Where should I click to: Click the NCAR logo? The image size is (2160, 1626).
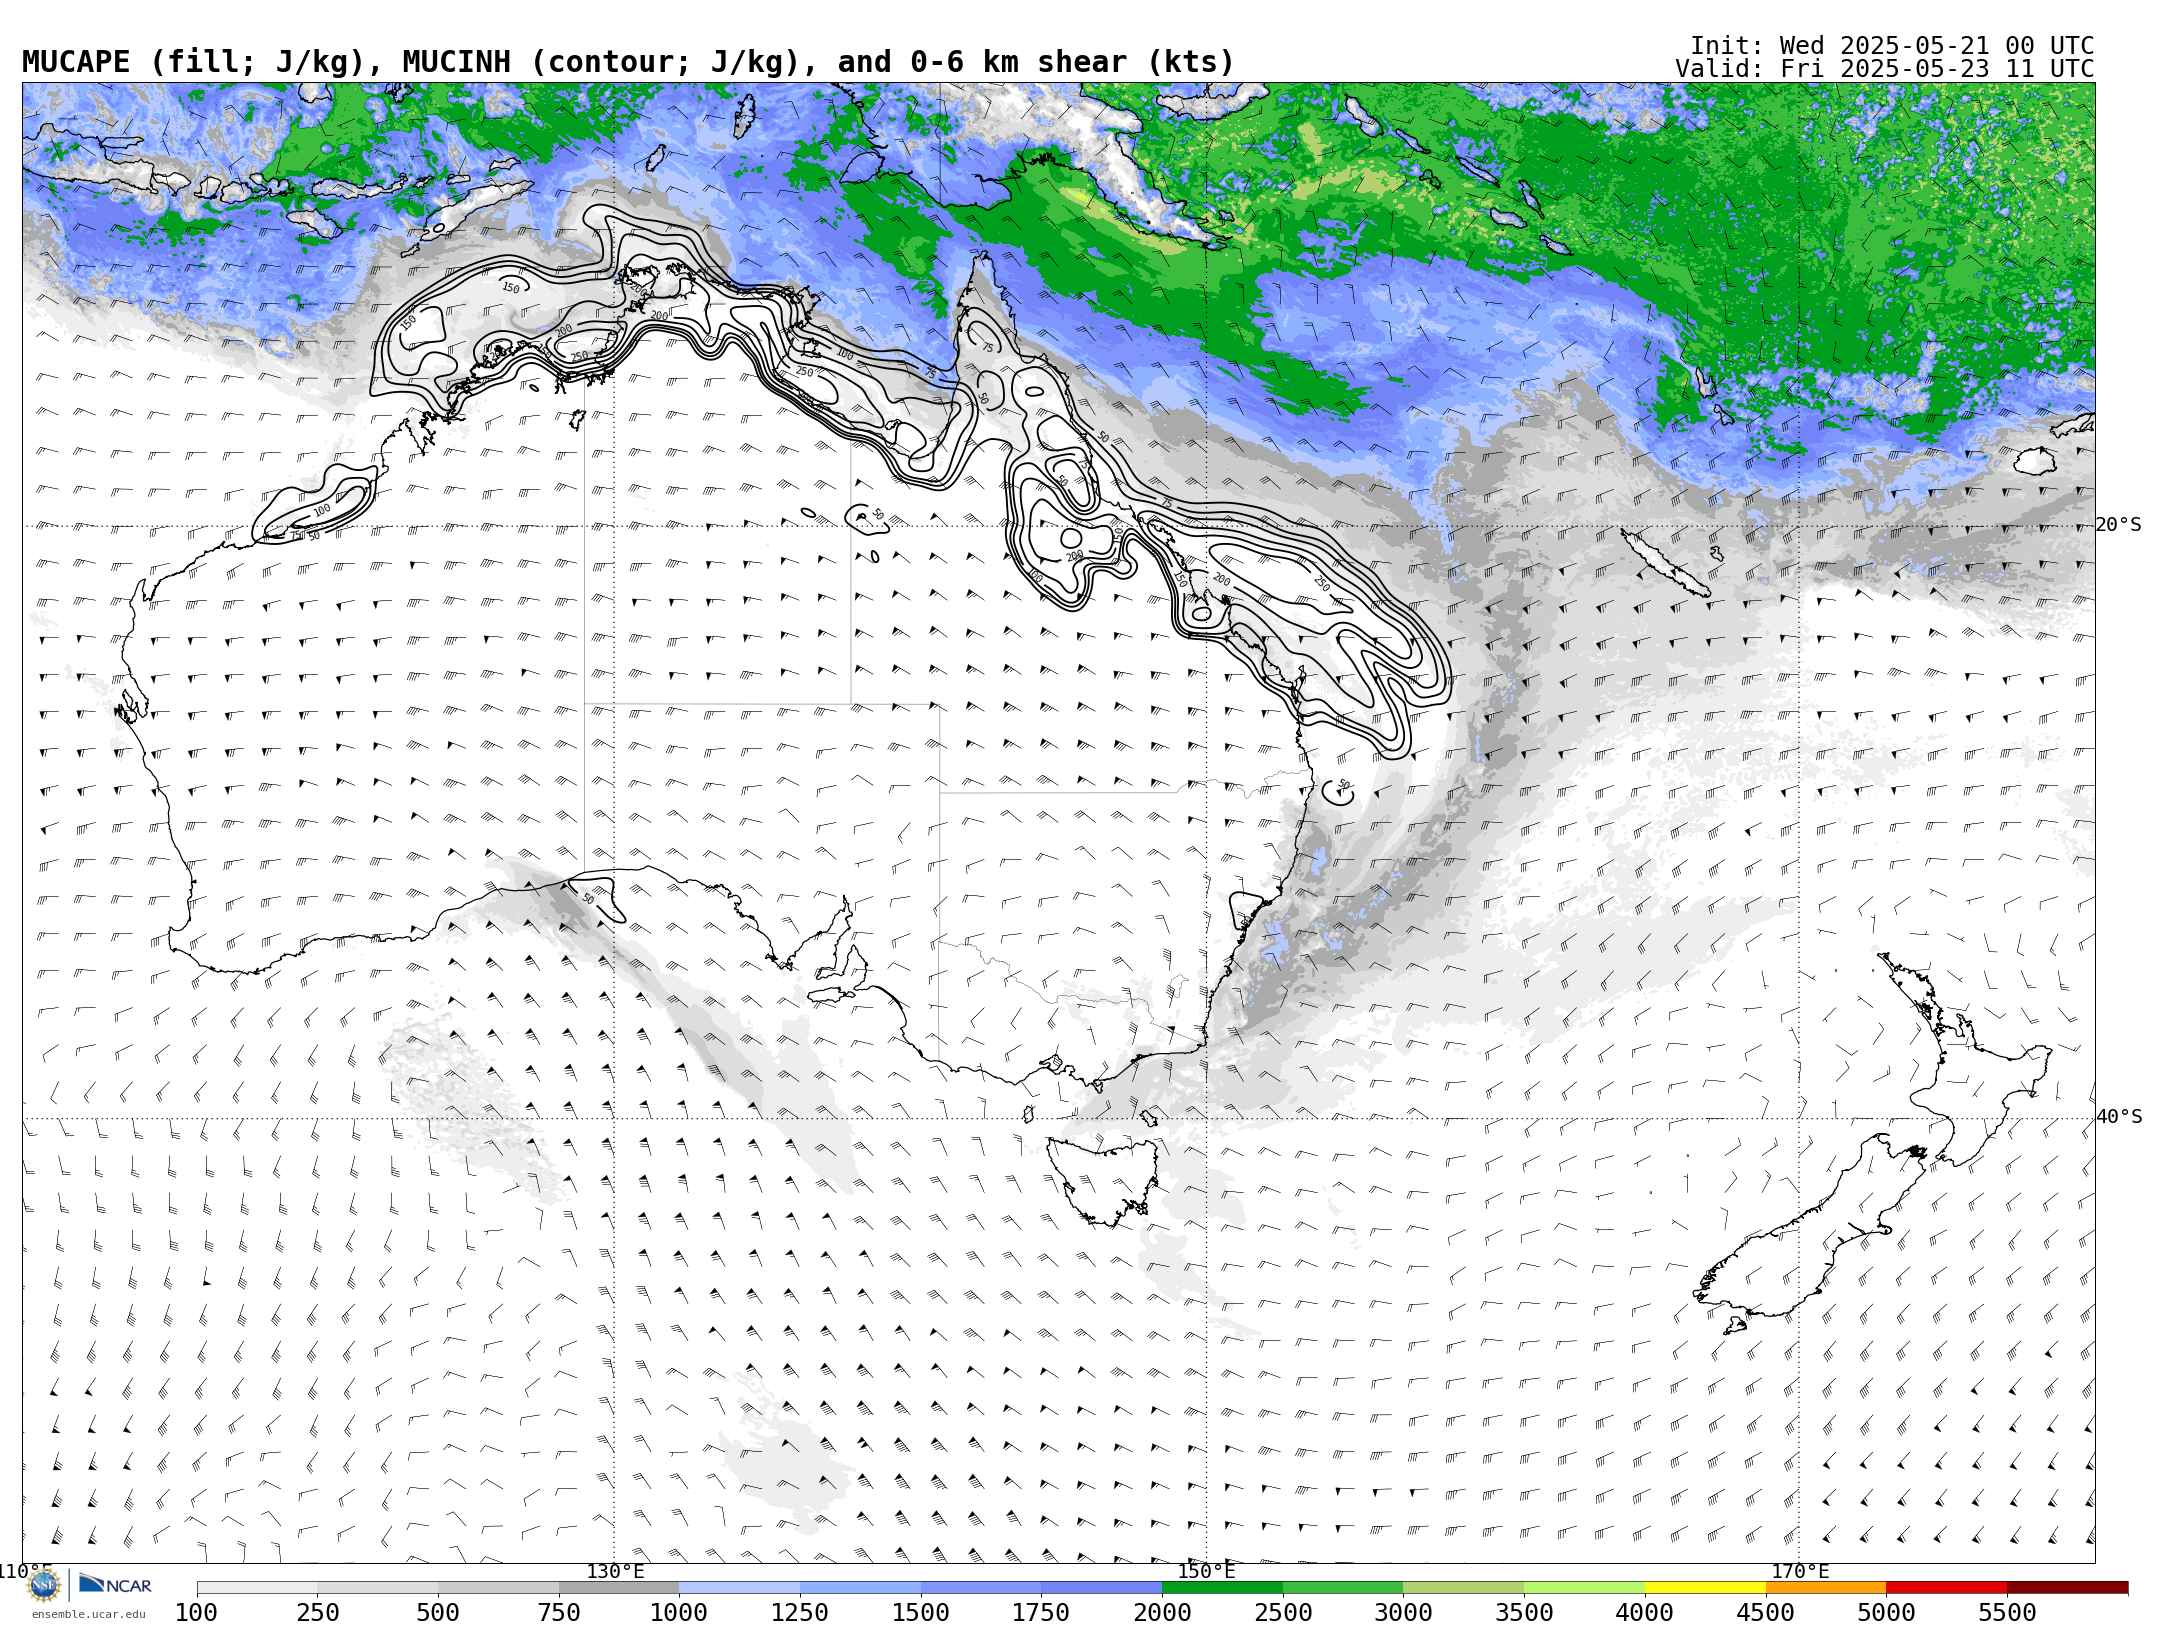[115, 1584]
